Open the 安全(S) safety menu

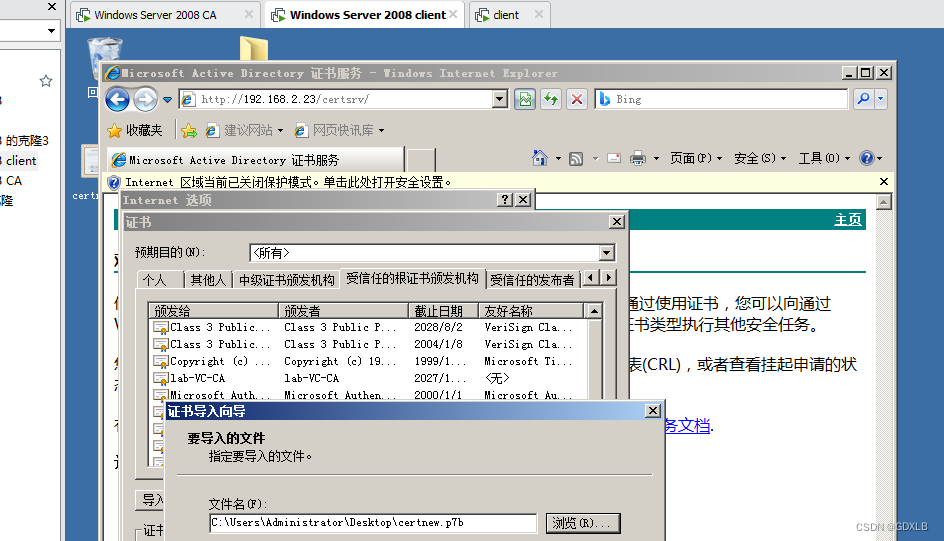coord(760,158)
